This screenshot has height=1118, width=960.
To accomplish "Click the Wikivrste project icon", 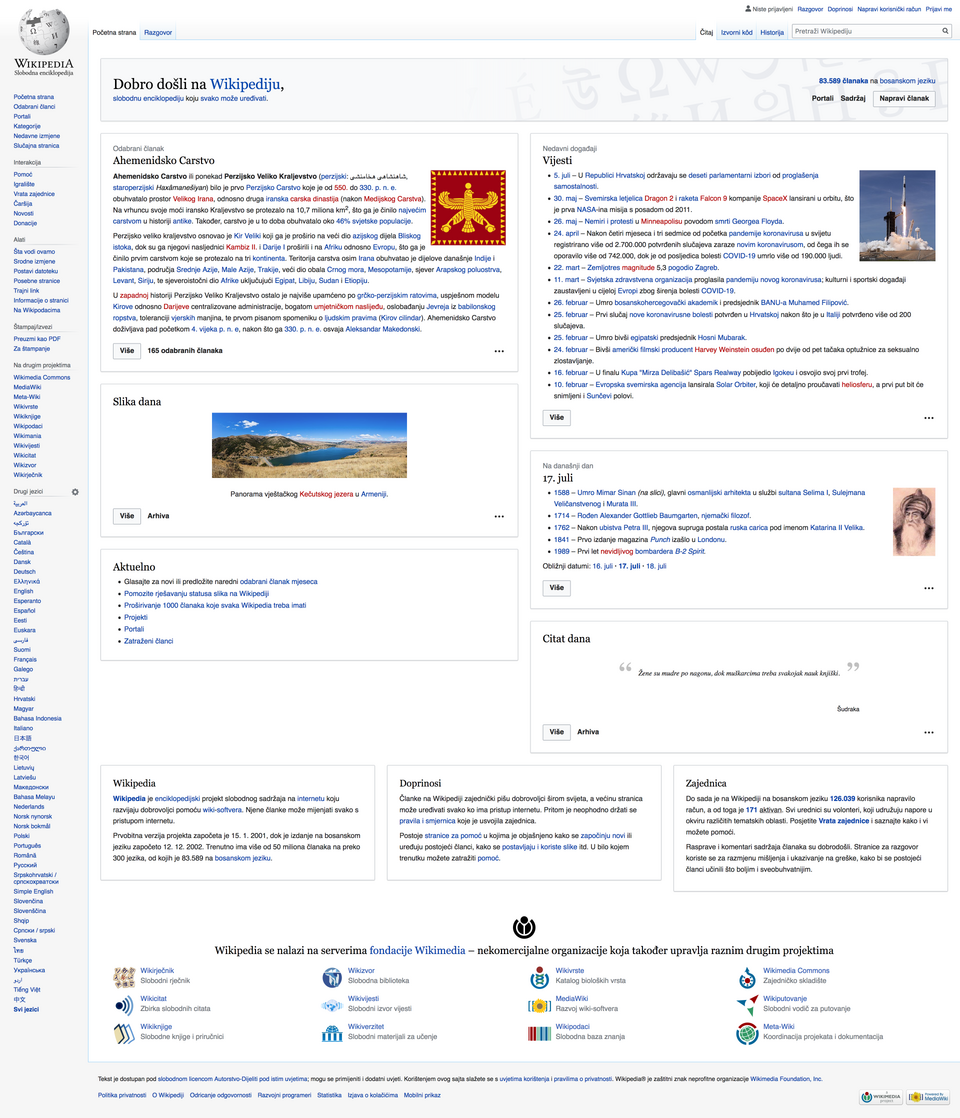I will point(539,977).
